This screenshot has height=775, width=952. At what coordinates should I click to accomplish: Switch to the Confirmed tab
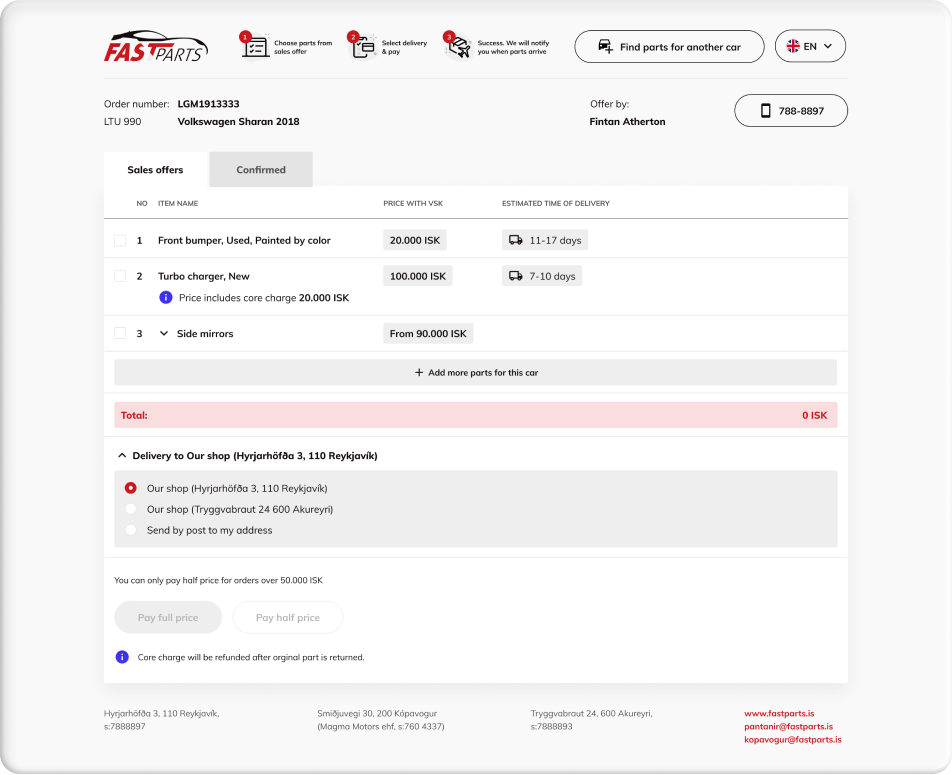(261, 170)
